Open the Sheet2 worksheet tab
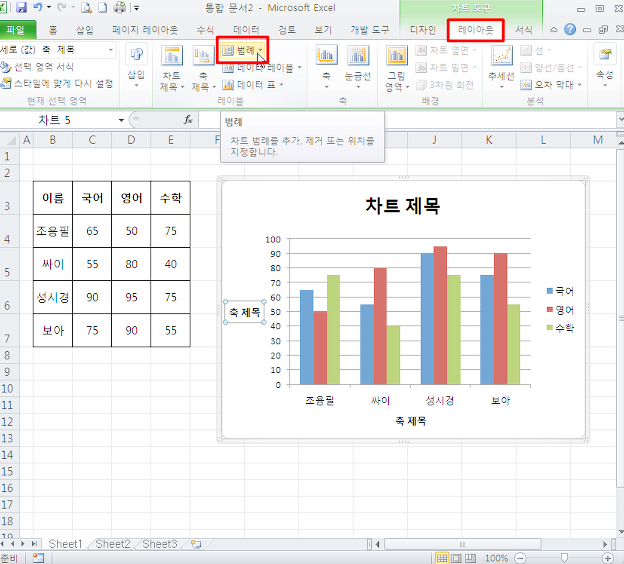Image resolution: width=624 pixels, height=564 pixels. pos(113,544)
